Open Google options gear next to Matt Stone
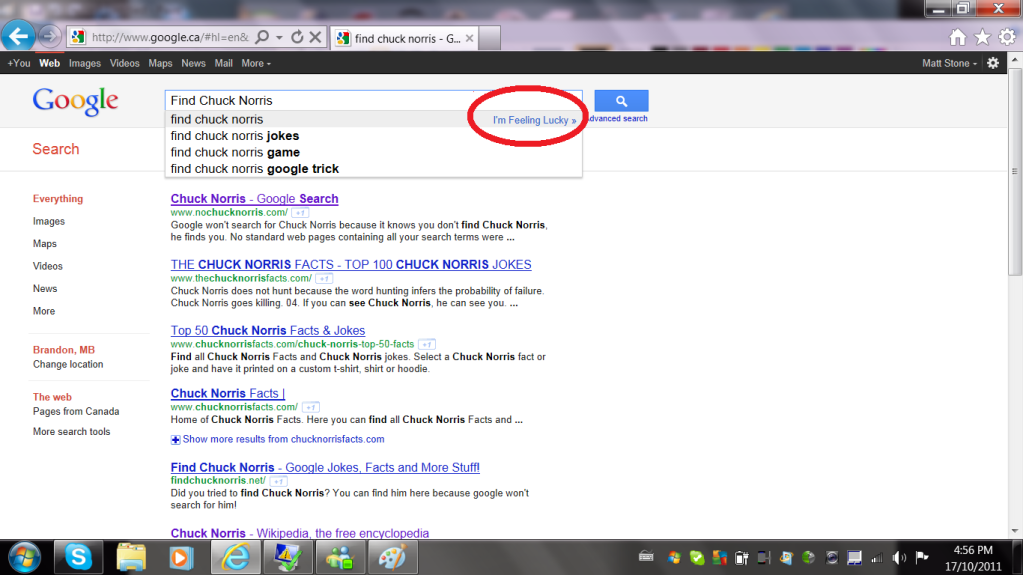The image size is (1023, 575). pyautogui.click(x=993, y=63)
